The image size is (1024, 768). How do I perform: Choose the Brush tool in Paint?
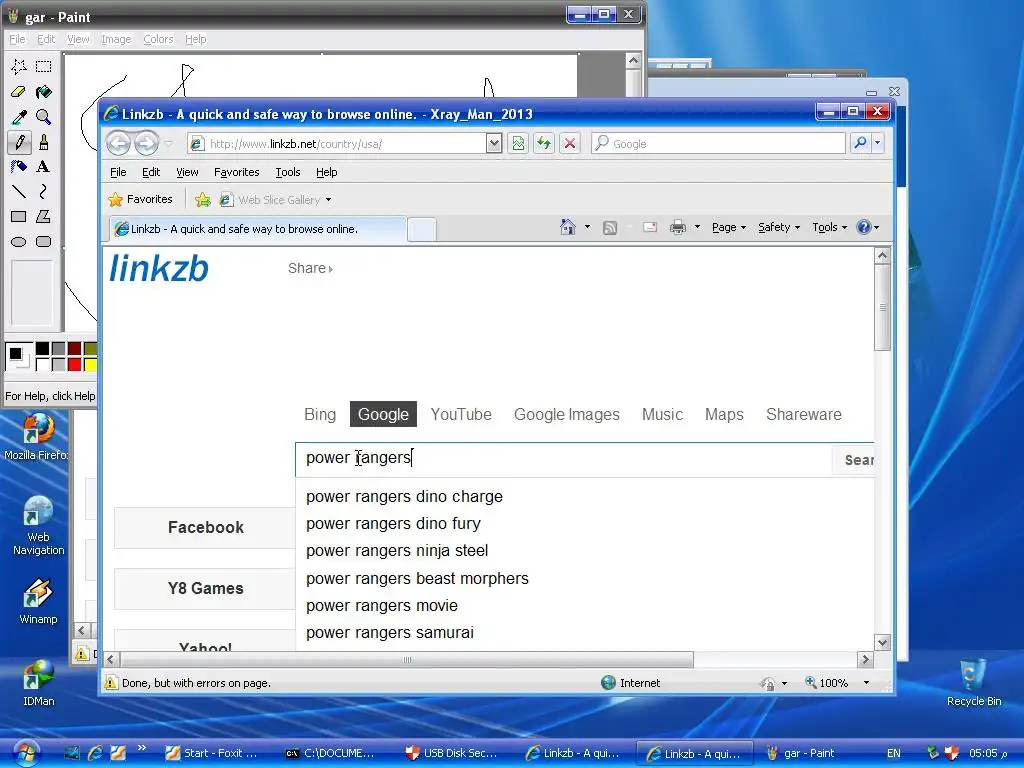tap(43, 142)
